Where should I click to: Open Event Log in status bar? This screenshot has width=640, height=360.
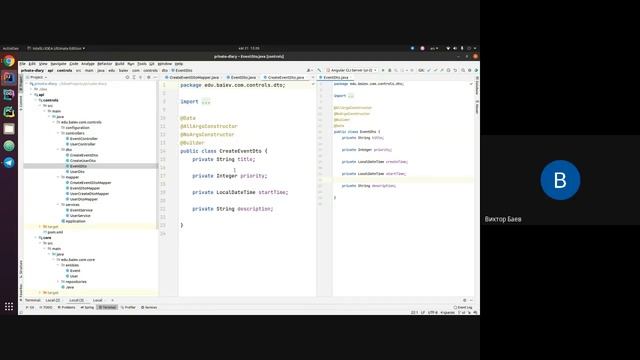(463, 307)
